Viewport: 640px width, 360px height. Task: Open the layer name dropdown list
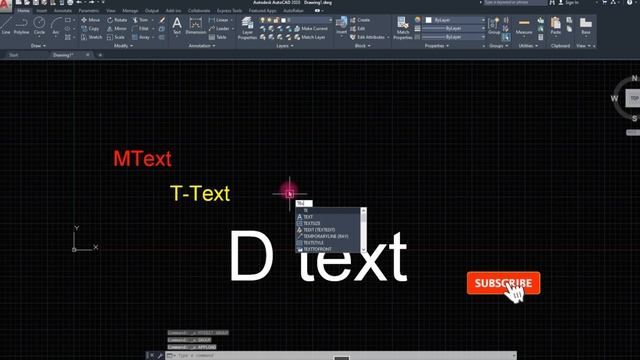tap(308, 20)
